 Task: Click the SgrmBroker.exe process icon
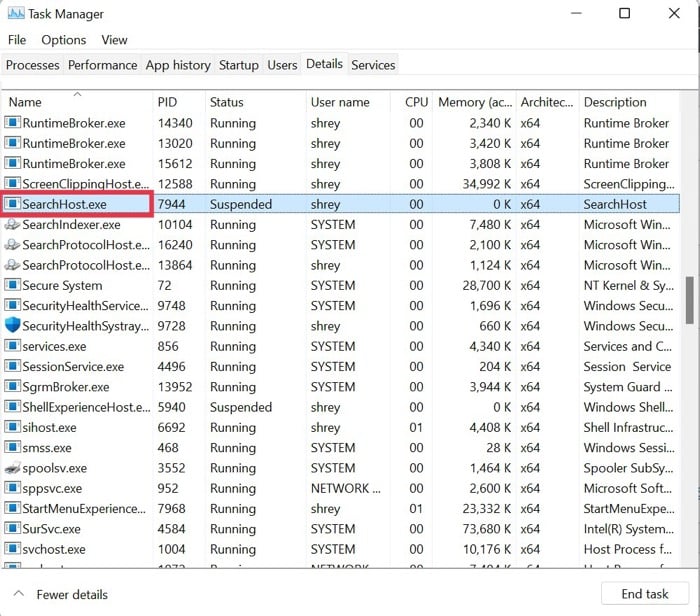[12, 387]
